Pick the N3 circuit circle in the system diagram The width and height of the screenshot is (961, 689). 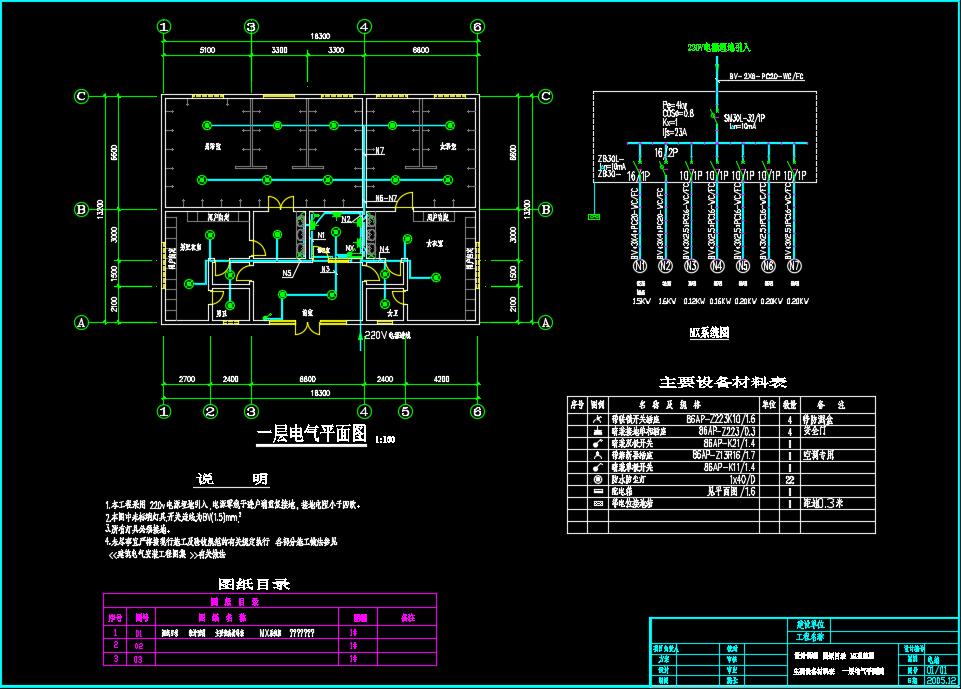[691, 266]
